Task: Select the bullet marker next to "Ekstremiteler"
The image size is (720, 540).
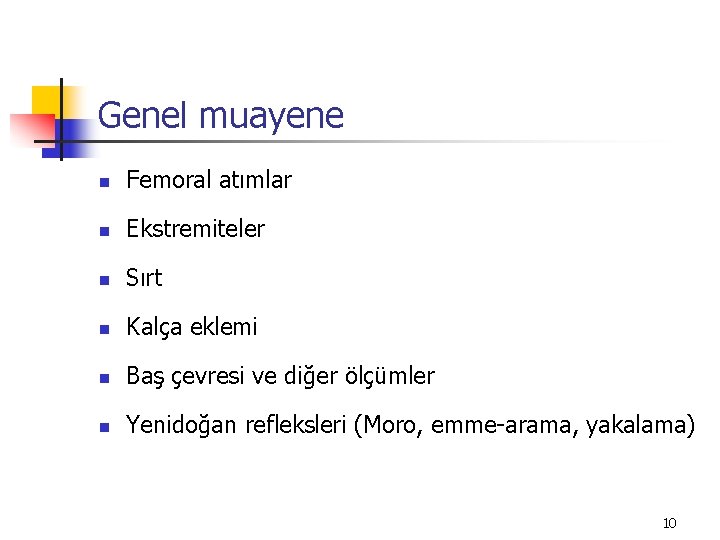Action: click(x=101, y=231)
